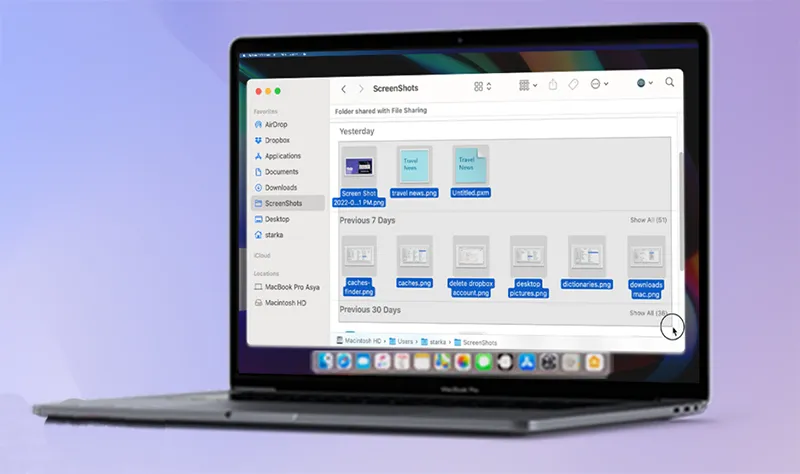Select ScreenShots in the sidebar
The height and width of the screenshot is (474, 800).
[x=288, y=203]
